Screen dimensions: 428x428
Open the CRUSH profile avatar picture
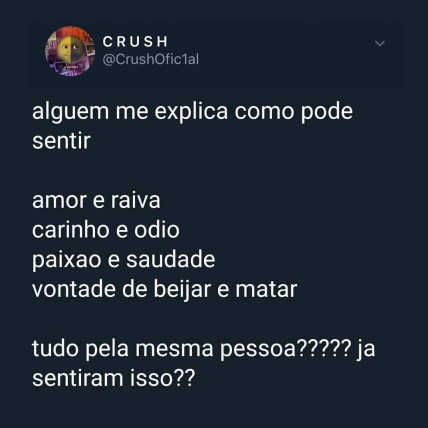coord(70,51)
